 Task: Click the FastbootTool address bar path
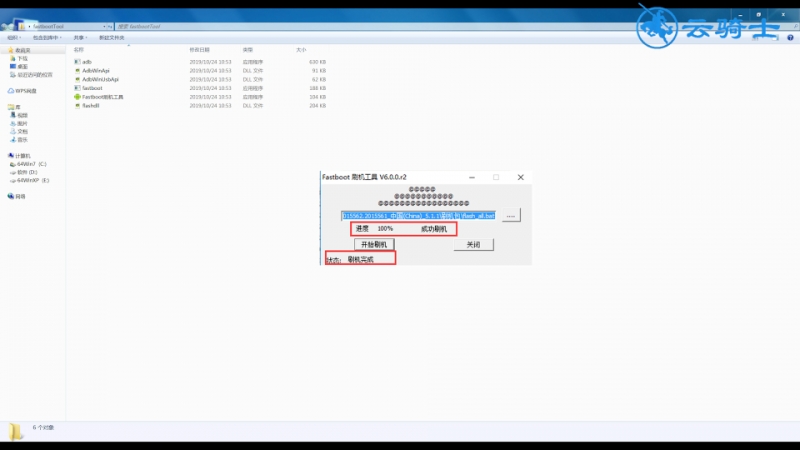48,27
